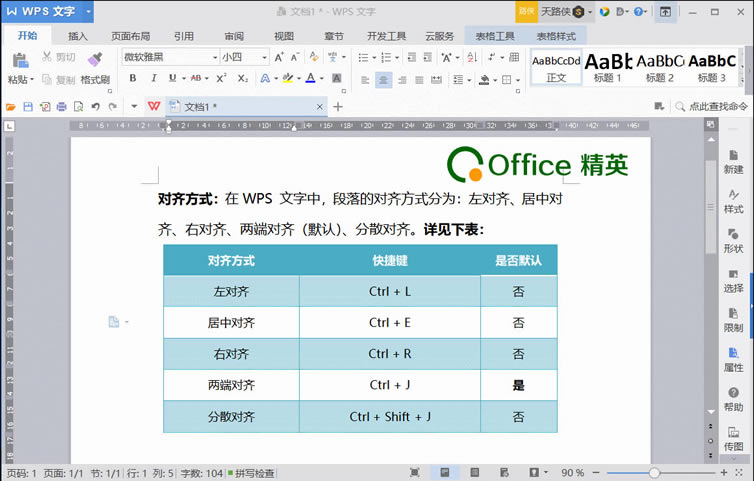Viewport: 754px width, 481px height.
Task: Add new document tab with plus
Action: 338,106
